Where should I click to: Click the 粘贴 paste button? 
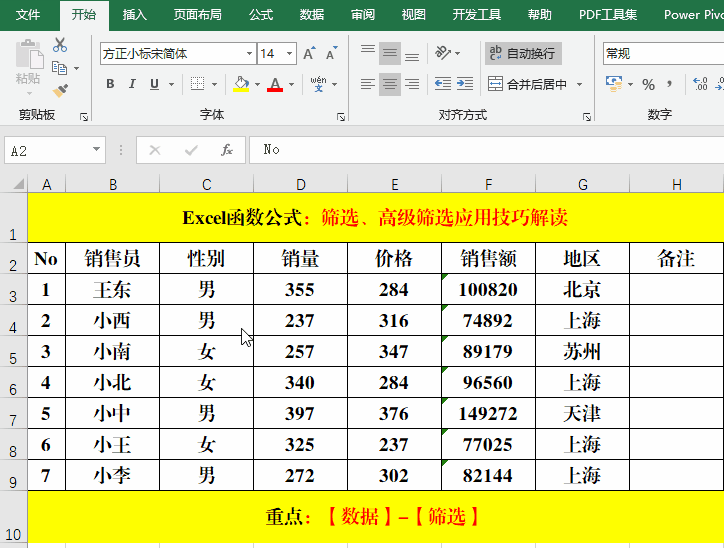click(27, 62)
